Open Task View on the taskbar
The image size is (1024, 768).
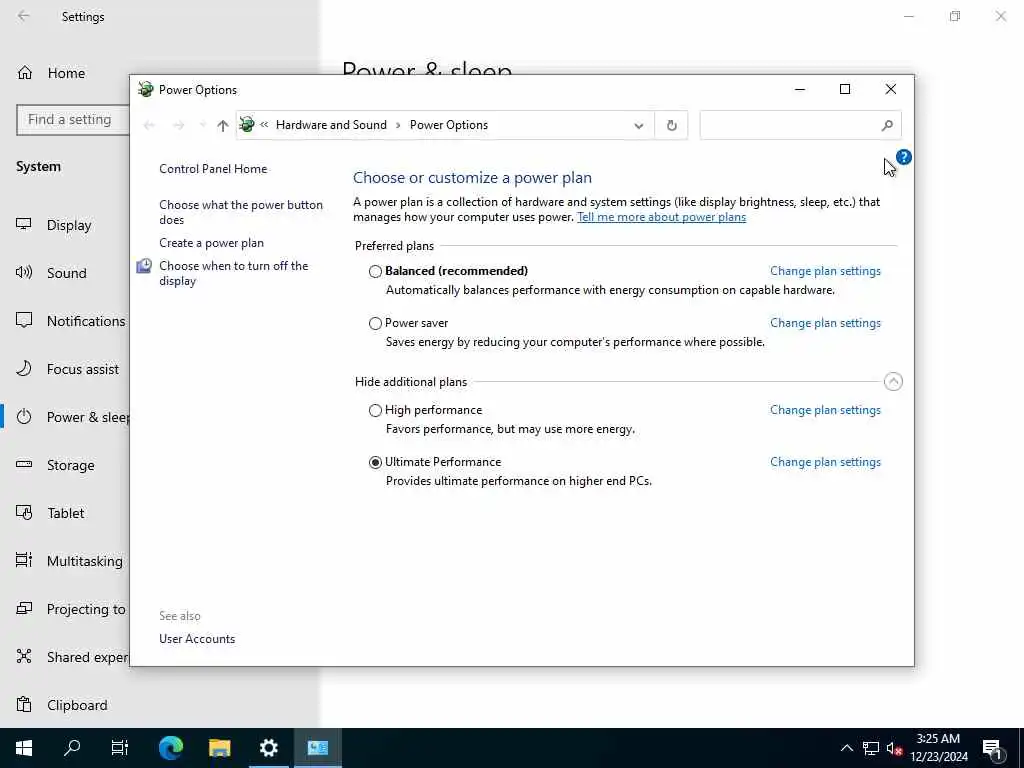(x=120, y=748)
